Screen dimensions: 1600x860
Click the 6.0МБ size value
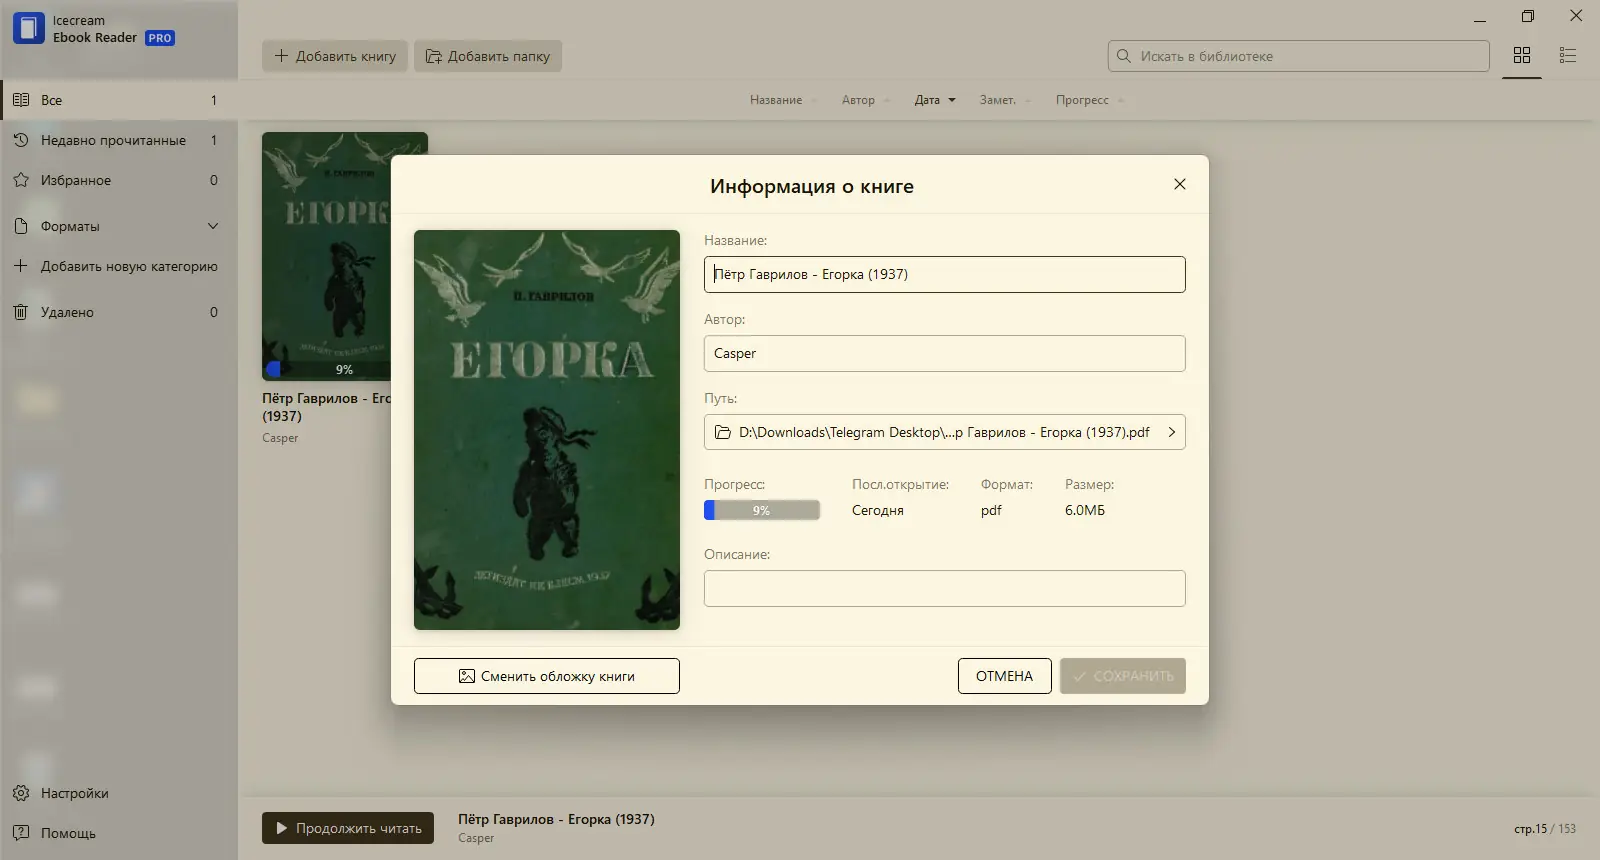tap(1085, 510)
